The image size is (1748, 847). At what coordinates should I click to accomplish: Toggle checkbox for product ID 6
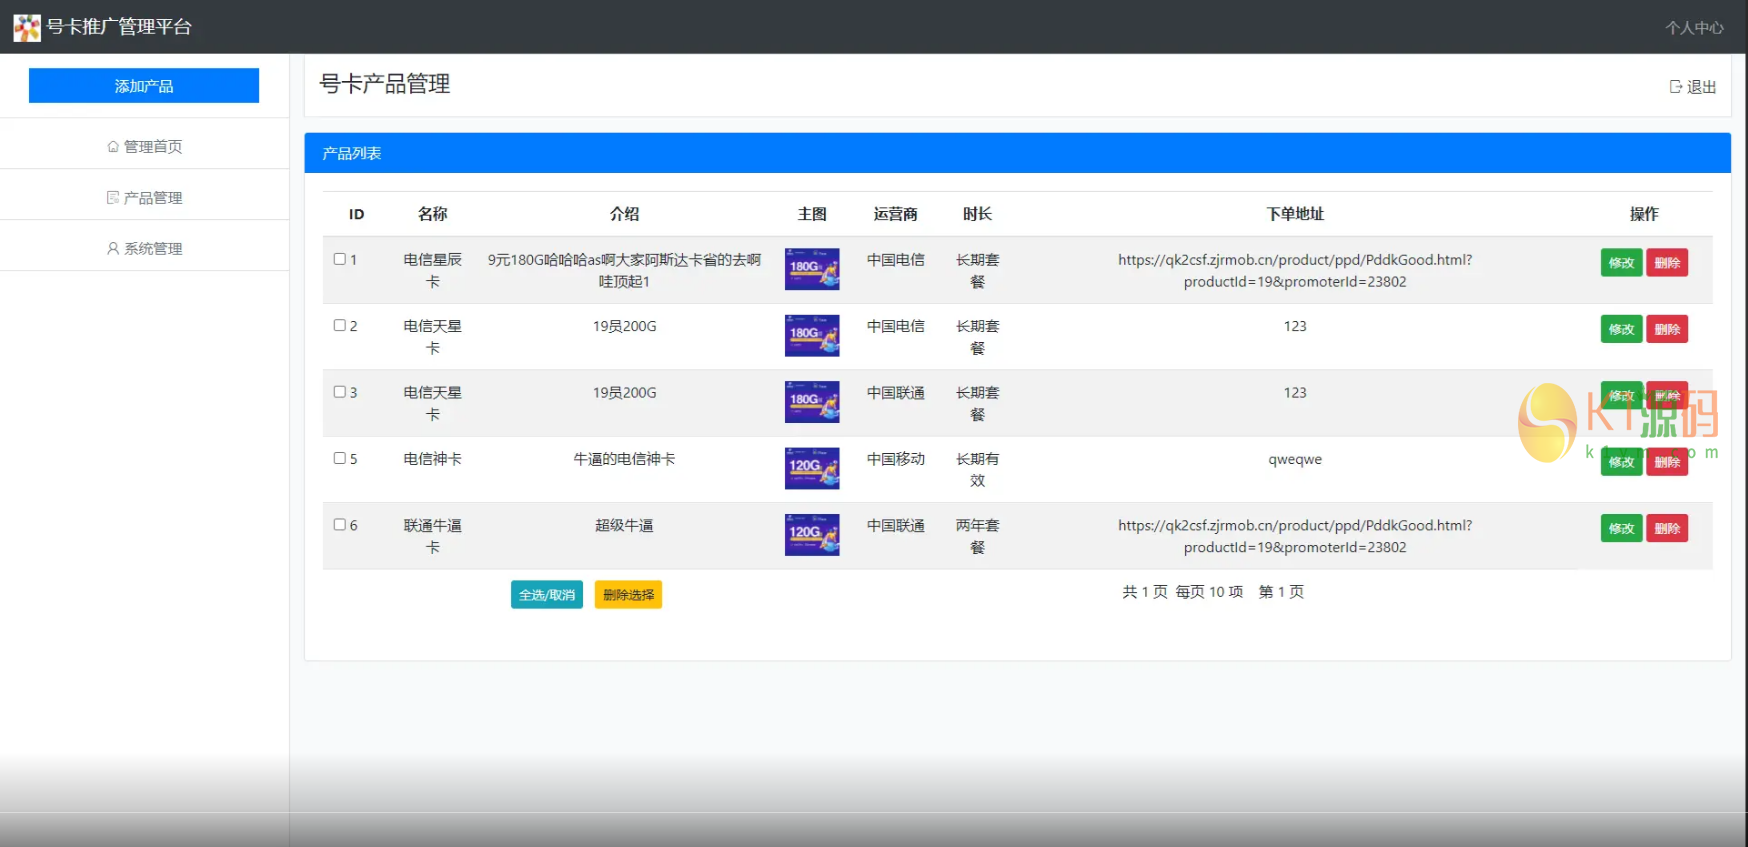[340, 524]
